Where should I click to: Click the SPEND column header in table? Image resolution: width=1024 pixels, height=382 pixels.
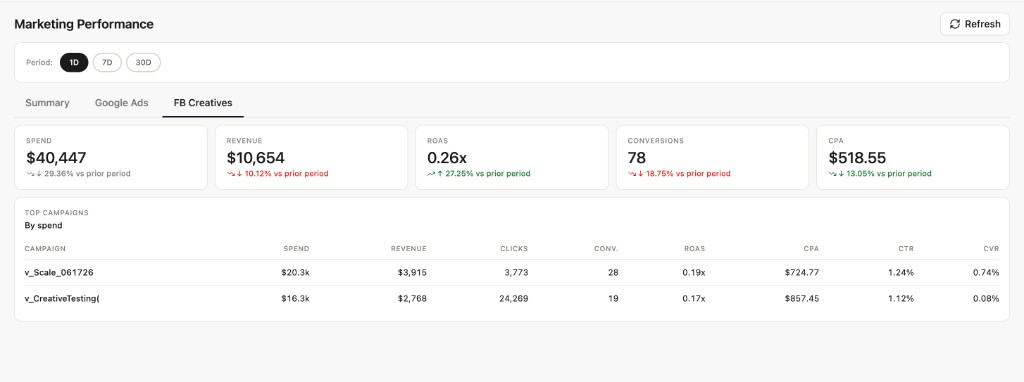296,249
